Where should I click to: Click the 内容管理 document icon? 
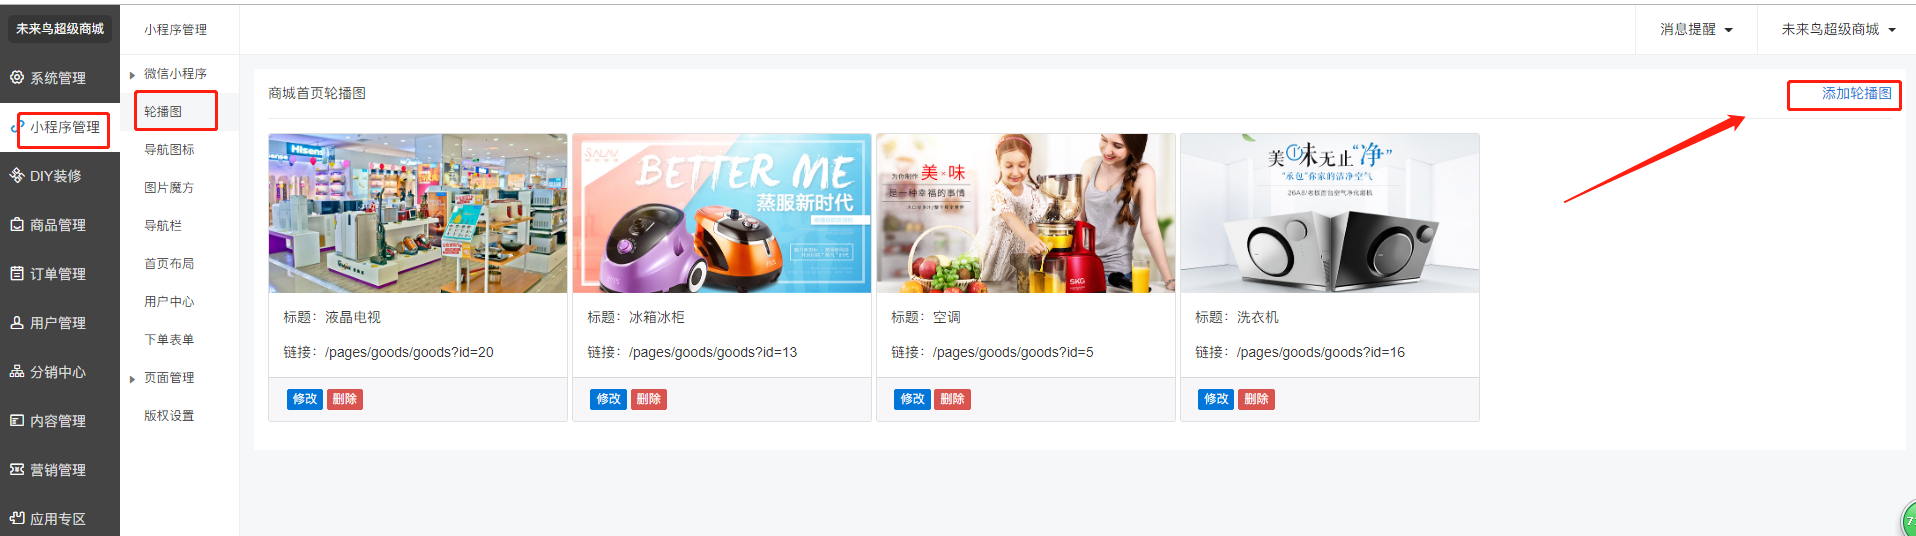[x=17, y=420]
